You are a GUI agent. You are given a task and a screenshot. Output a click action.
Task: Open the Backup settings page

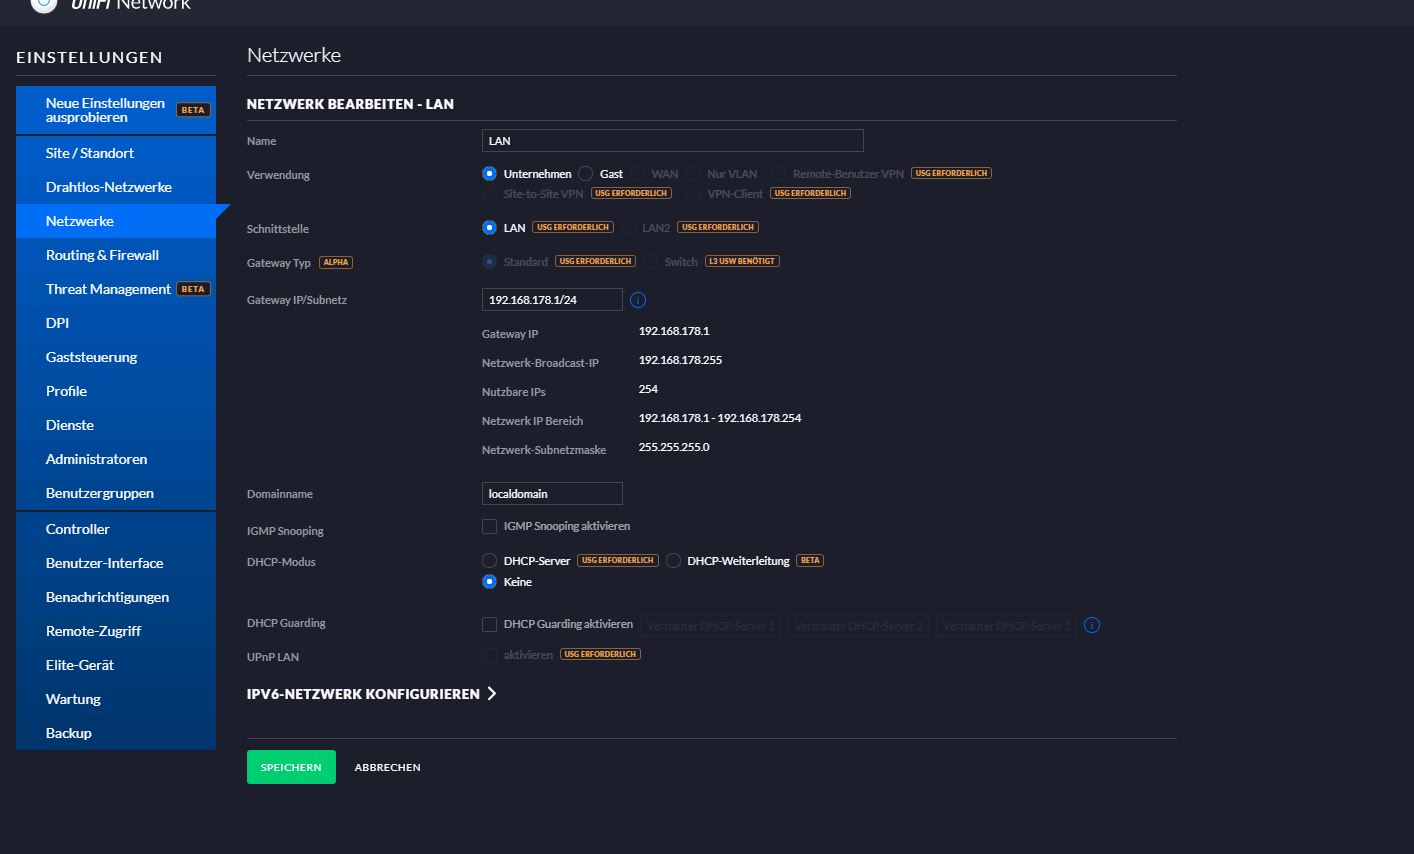coord(68,733)
